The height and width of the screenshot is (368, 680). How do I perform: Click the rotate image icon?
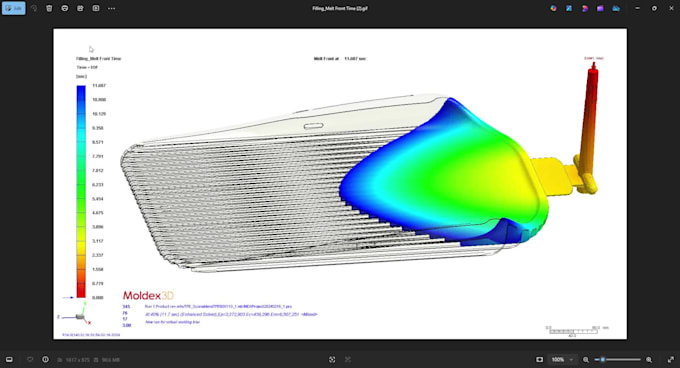coord(34,8)
